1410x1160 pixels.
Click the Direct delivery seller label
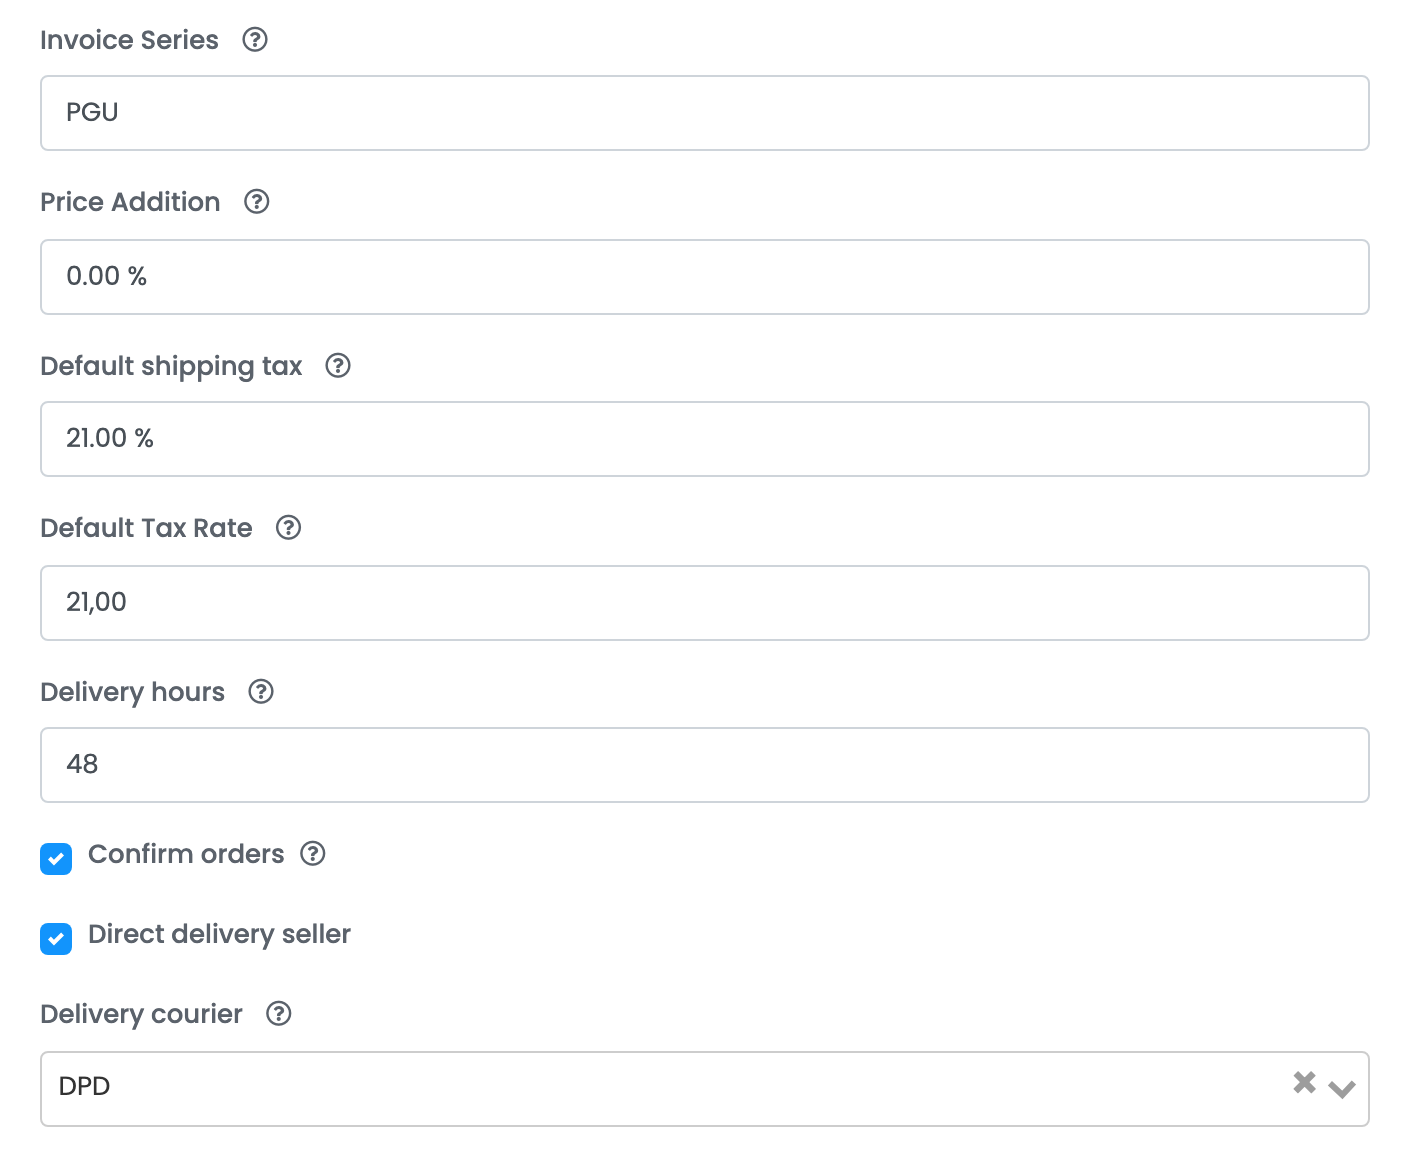point(219,934)
